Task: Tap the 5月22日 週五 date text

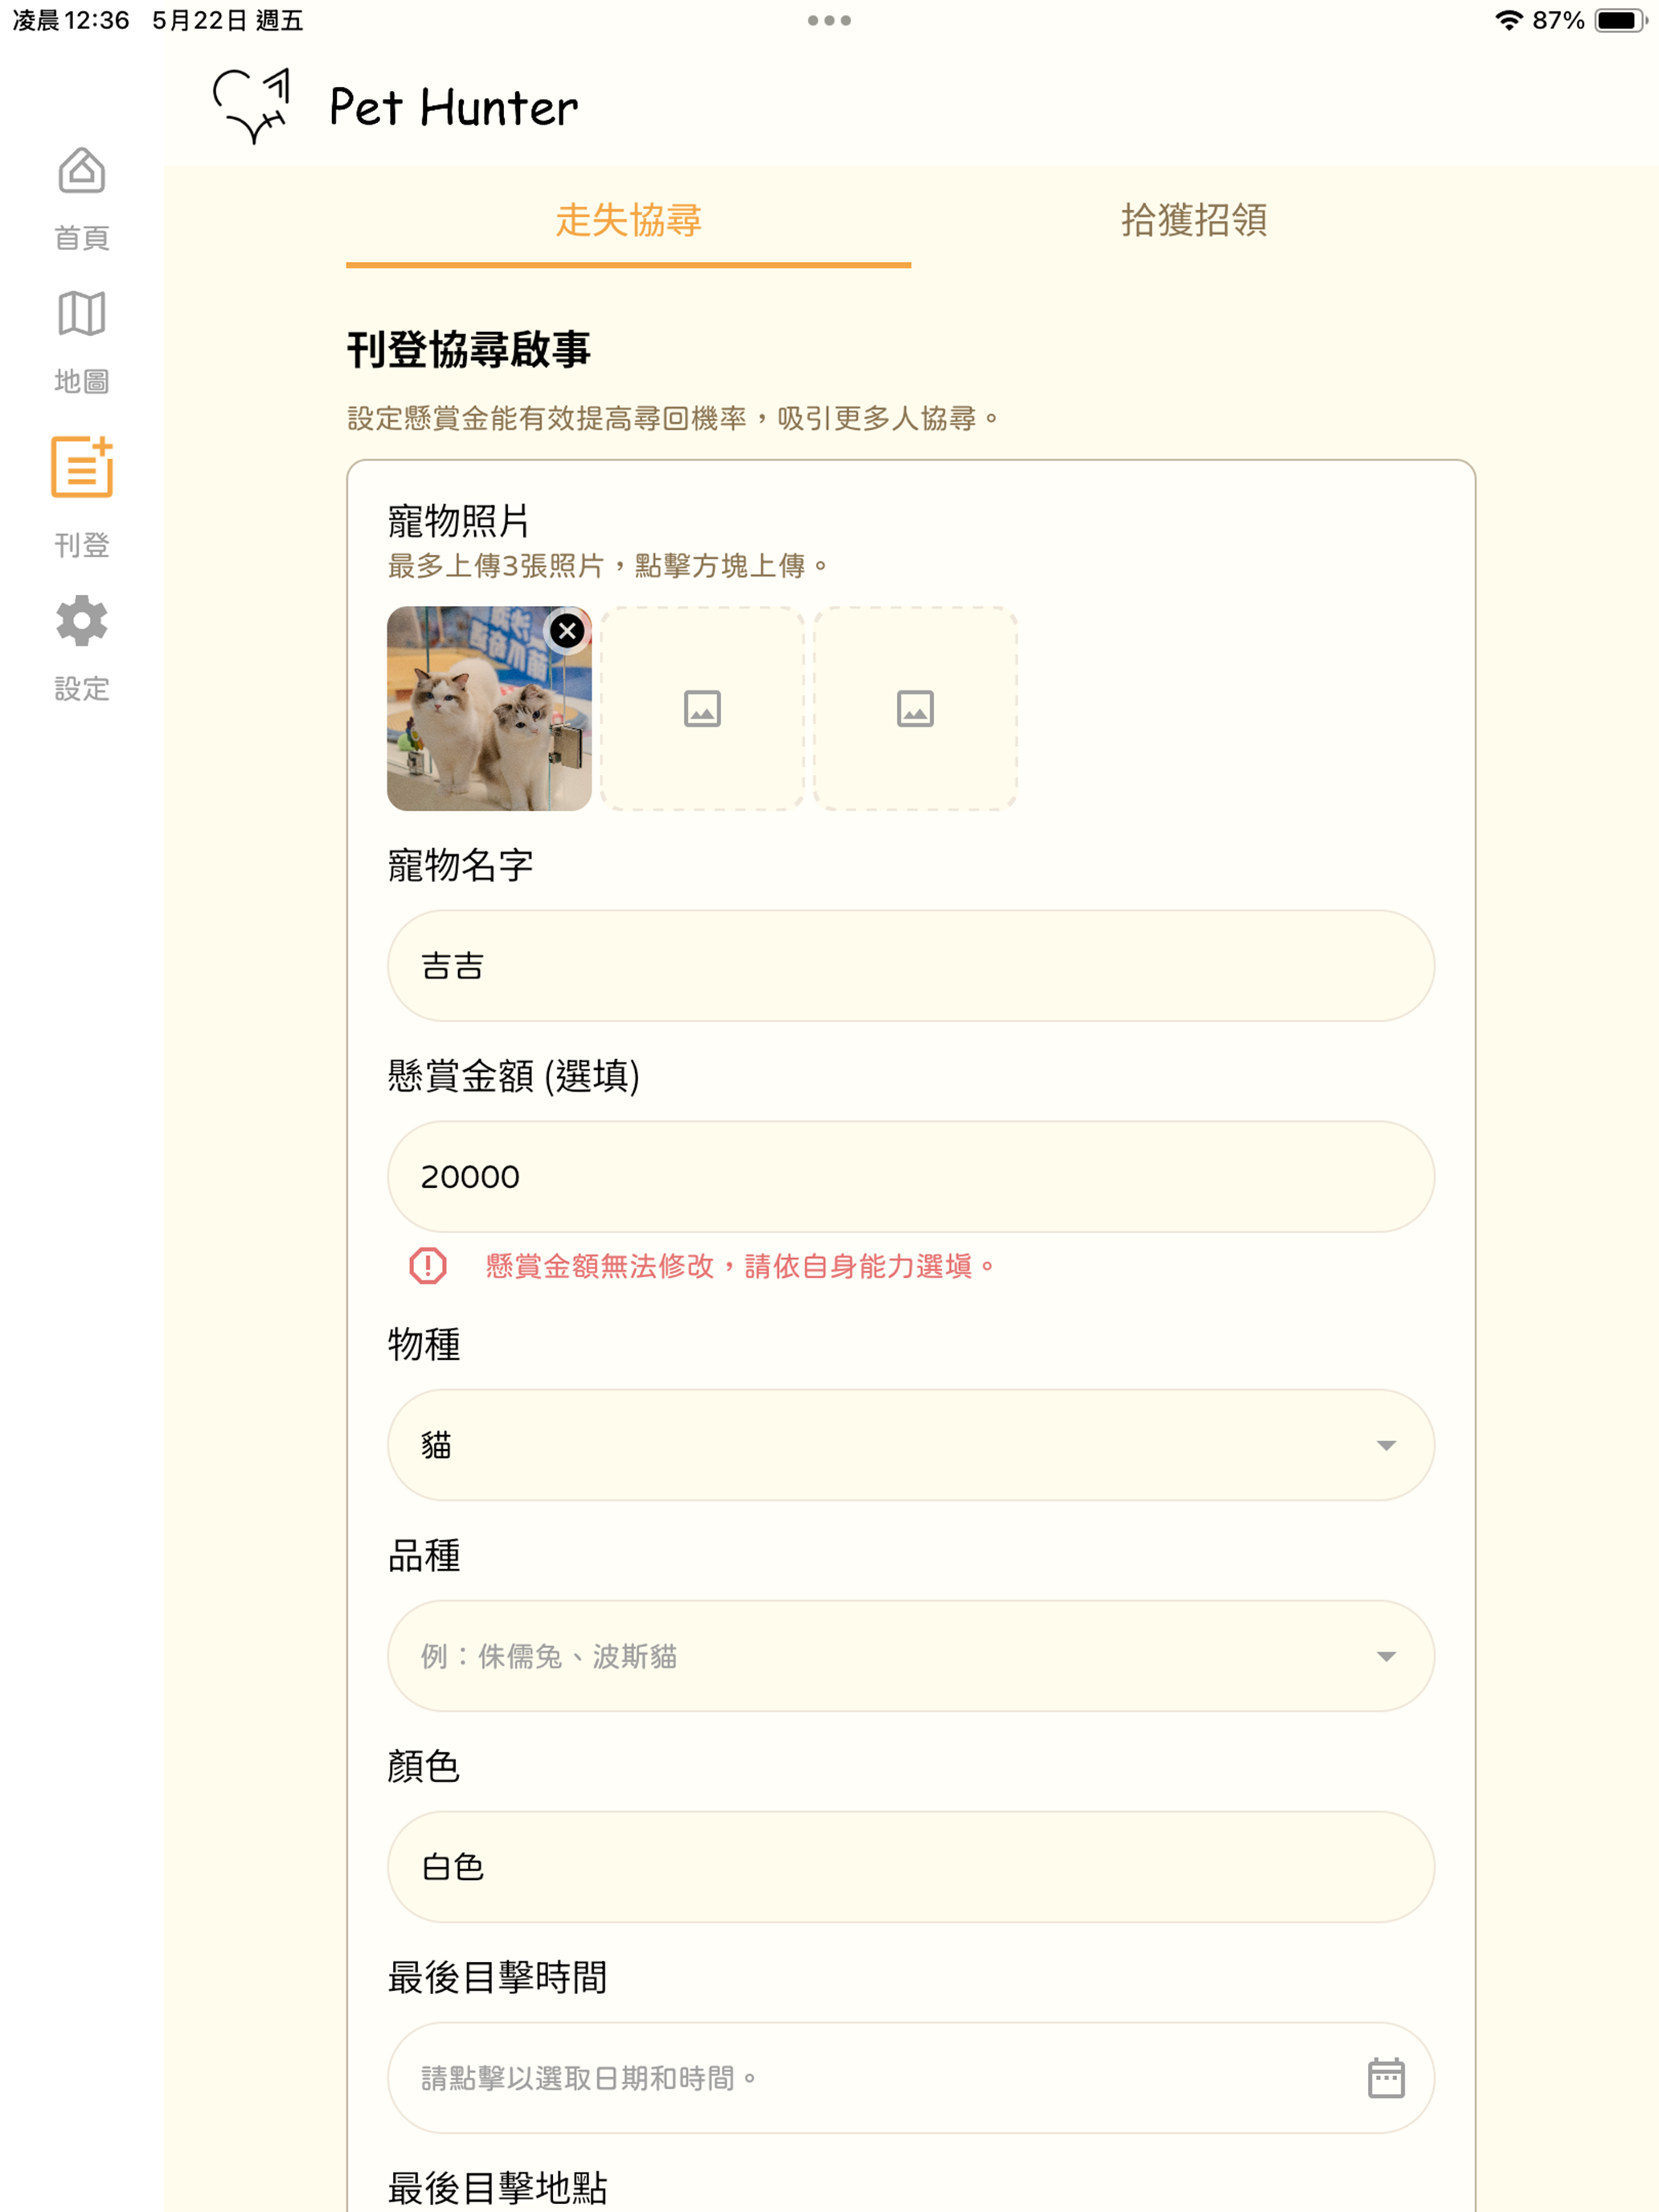Action: (x=228, y=20)
